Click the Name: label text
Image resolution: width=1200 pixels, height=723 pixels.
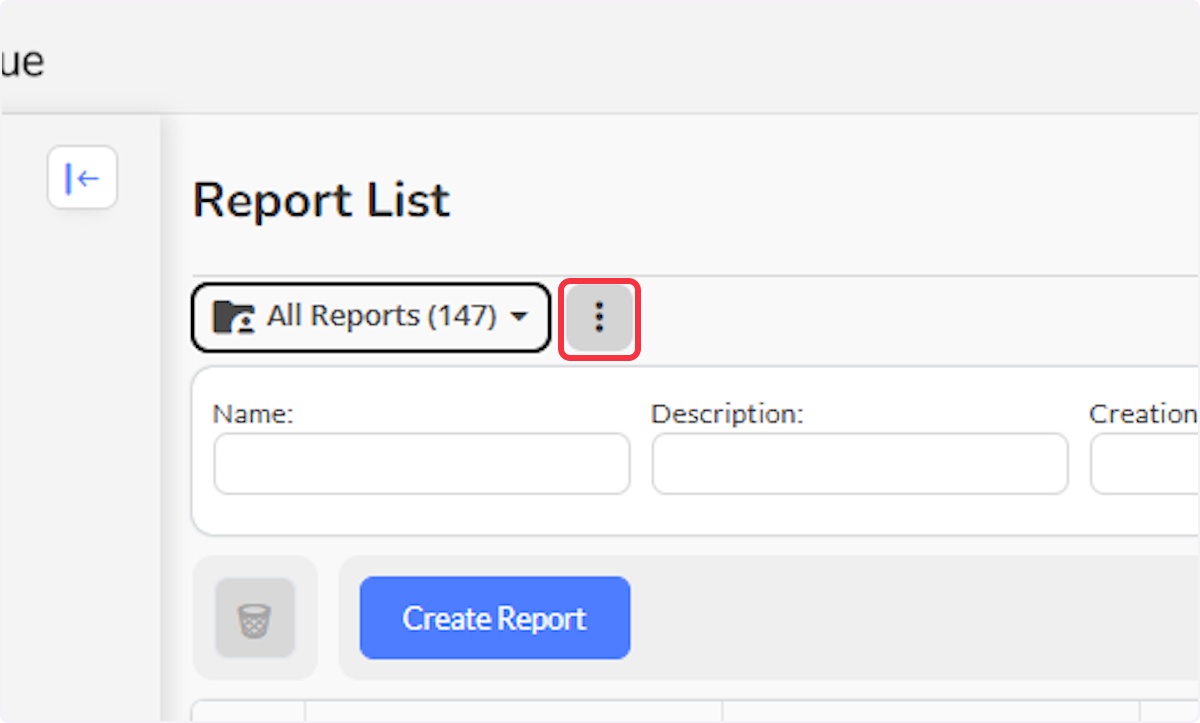(253, 414)
